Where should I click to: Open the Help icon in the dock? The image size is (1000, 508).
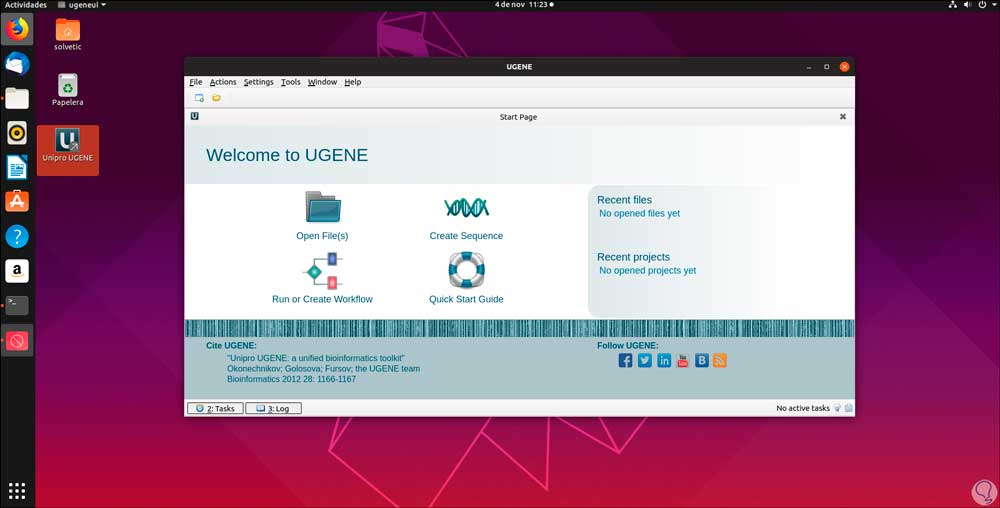pyautogui.click(x=17, y=236)
